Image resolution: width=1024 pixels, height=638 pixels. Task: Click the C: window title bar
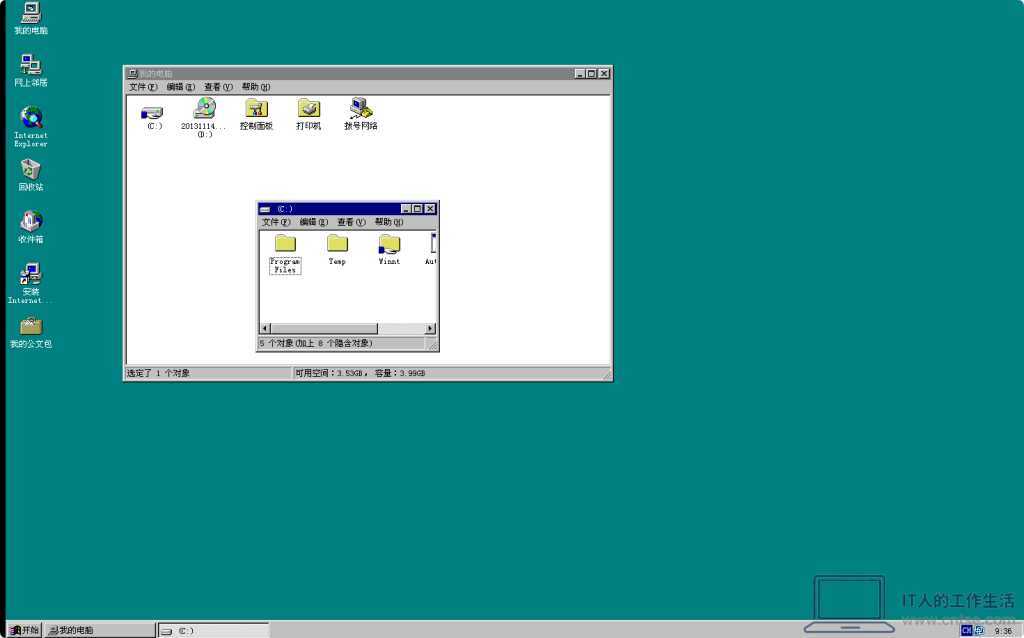pos(347,209)
